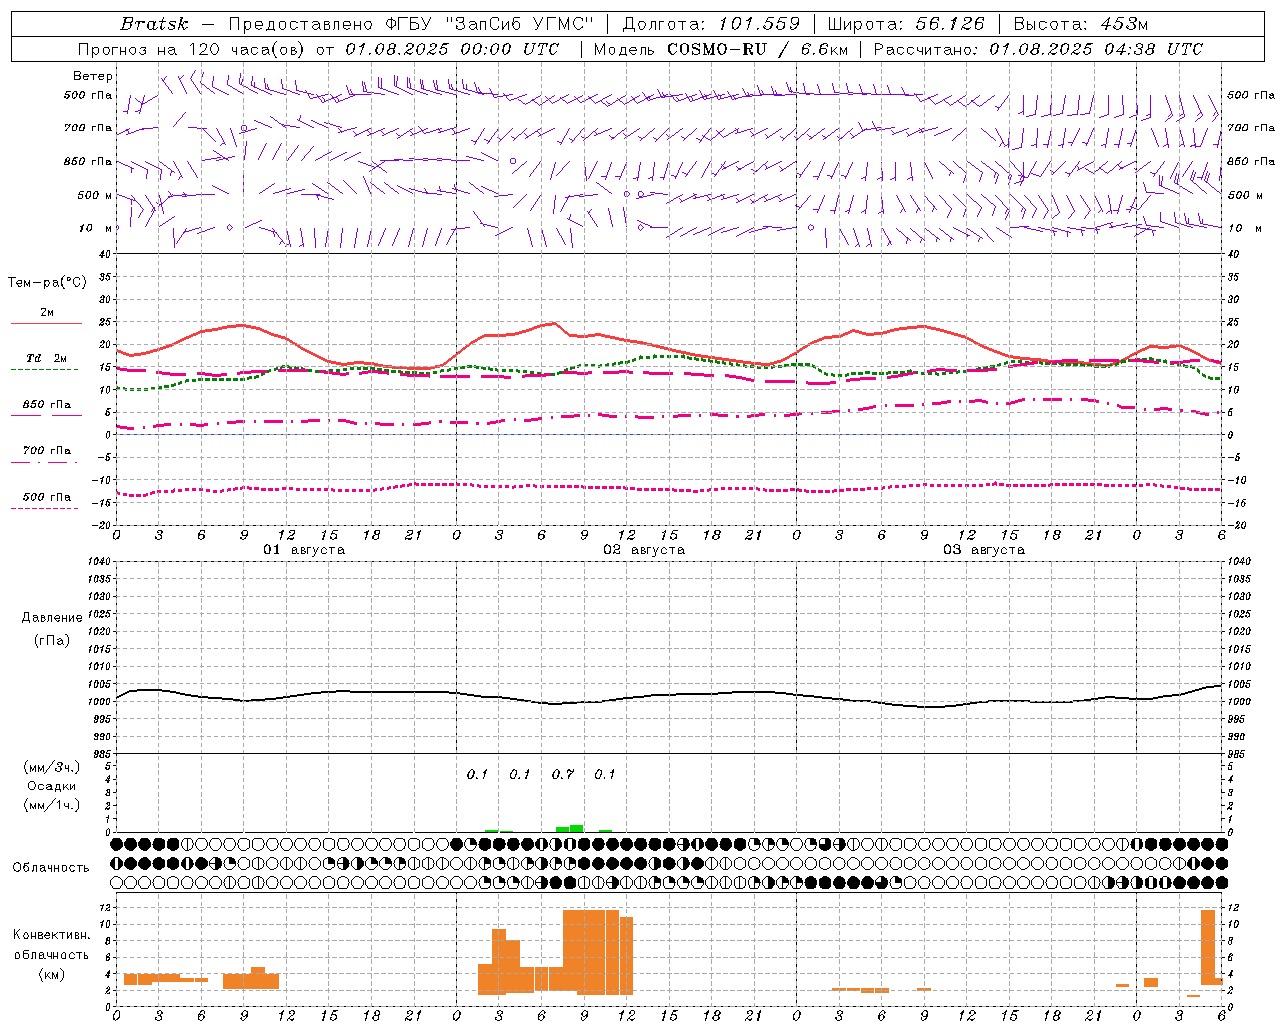Click the model name "COSMO-RU / 6.6км"

coord(757,49)
